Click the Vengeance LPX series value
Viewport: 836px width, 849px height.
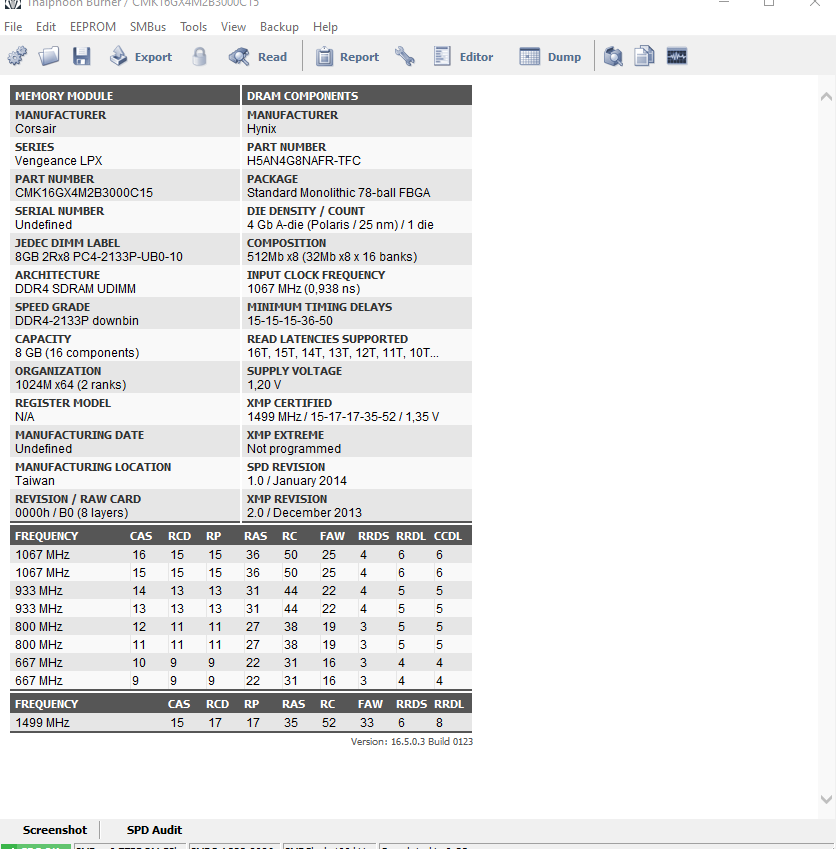pyautogui.click(x=58, y=161)
